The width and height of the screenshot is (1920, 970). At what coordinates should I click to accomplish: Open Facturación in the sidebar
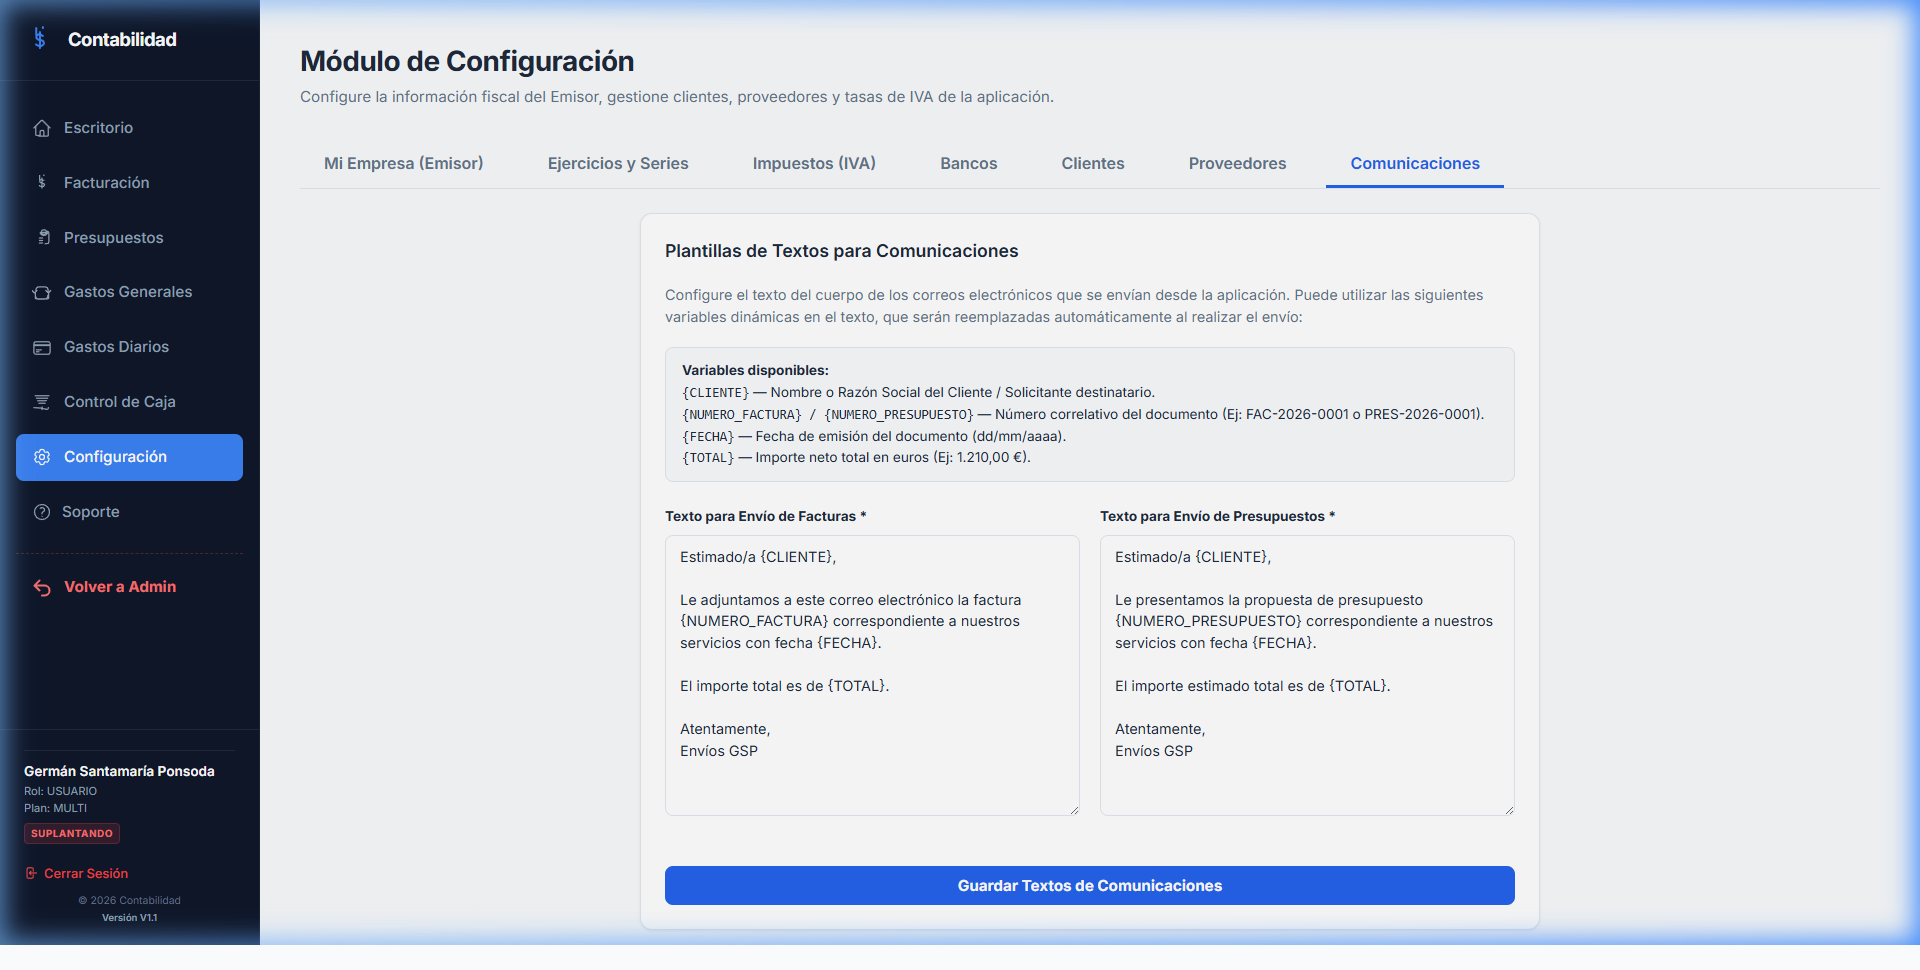pyautogui.click(x=129, y=183)
